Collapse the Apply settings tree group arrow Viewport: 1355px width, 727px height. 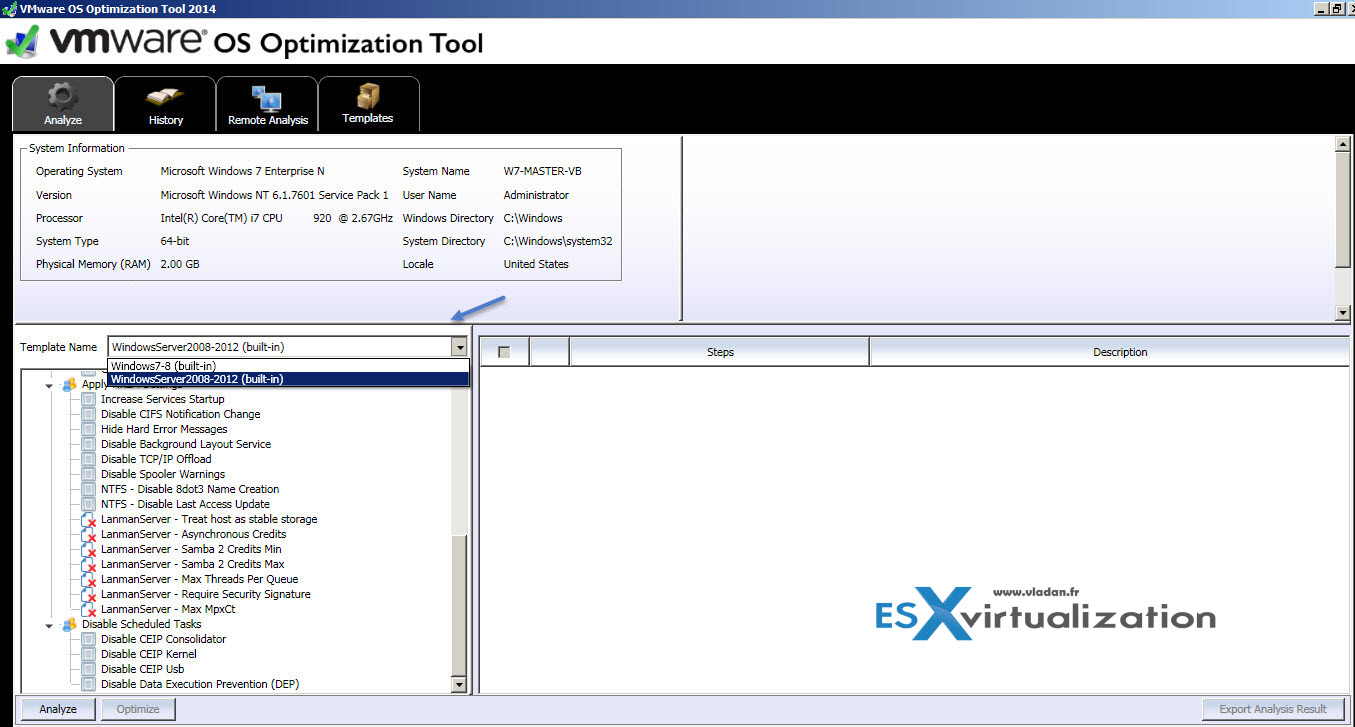[x=49, y=386]
